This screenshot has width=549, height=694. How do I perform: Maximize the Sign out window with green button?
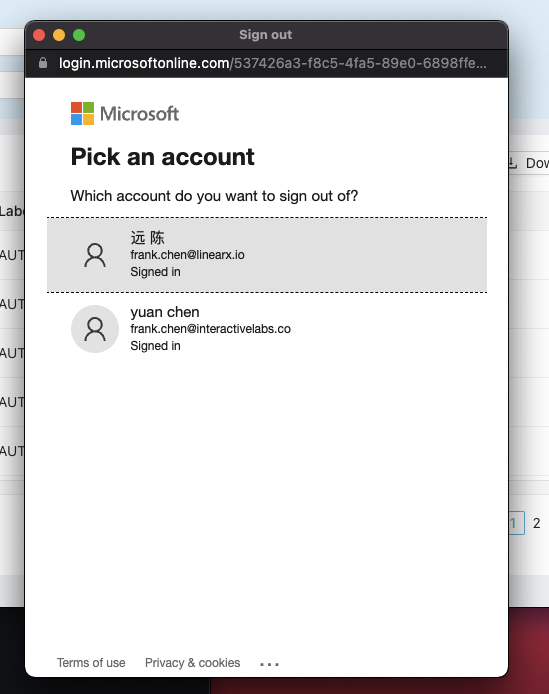[x=79, y=35]
